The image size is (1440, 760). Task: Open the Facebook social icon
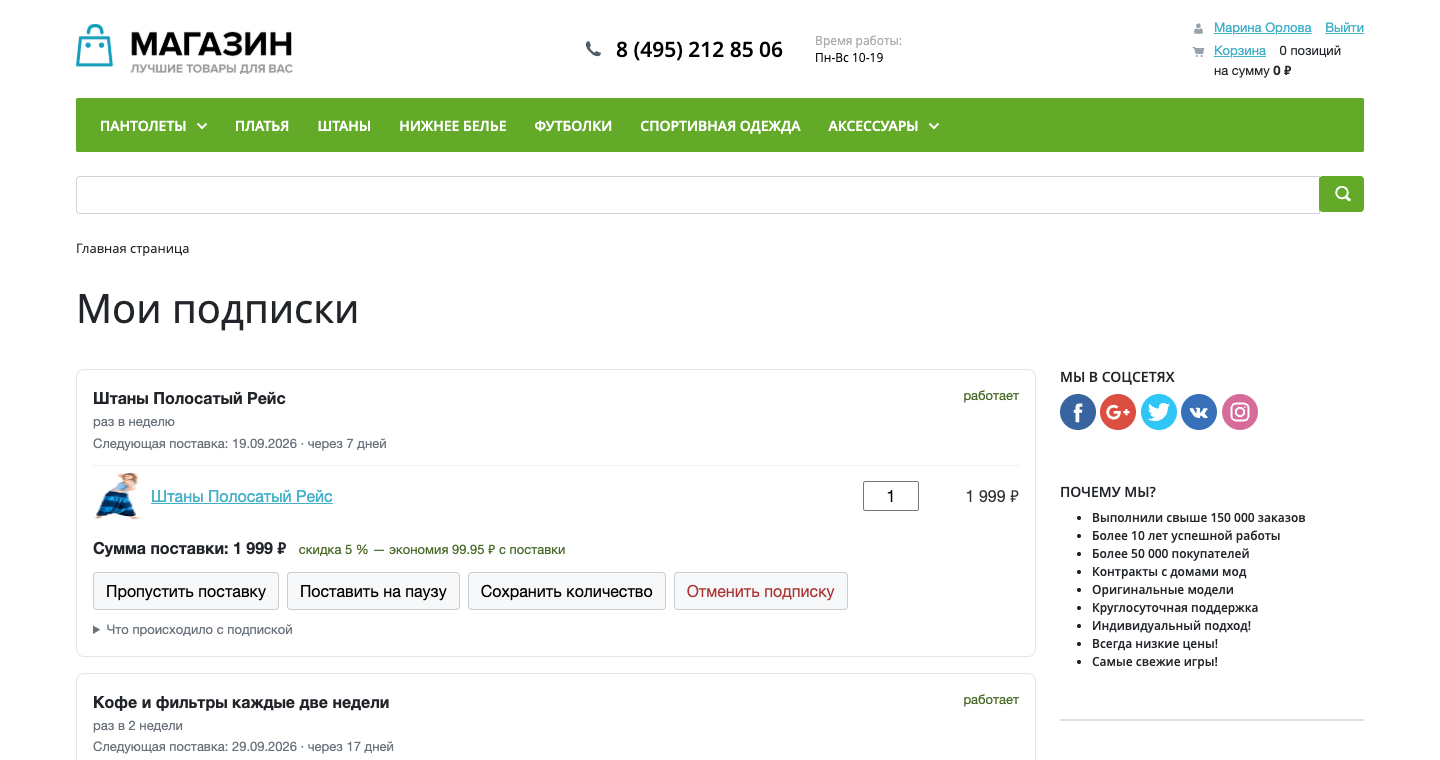click(x=1078, y=412)
